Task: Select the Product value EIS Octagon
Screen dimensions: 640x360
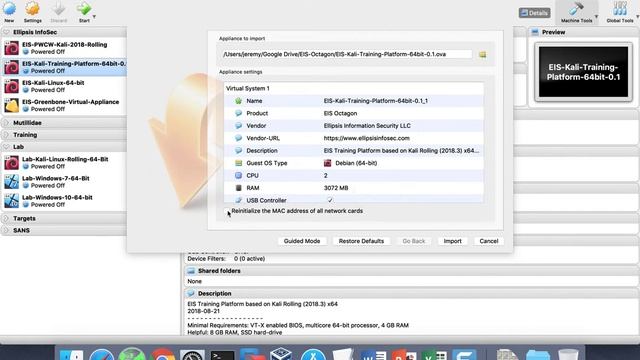Action: coord(340,113)
